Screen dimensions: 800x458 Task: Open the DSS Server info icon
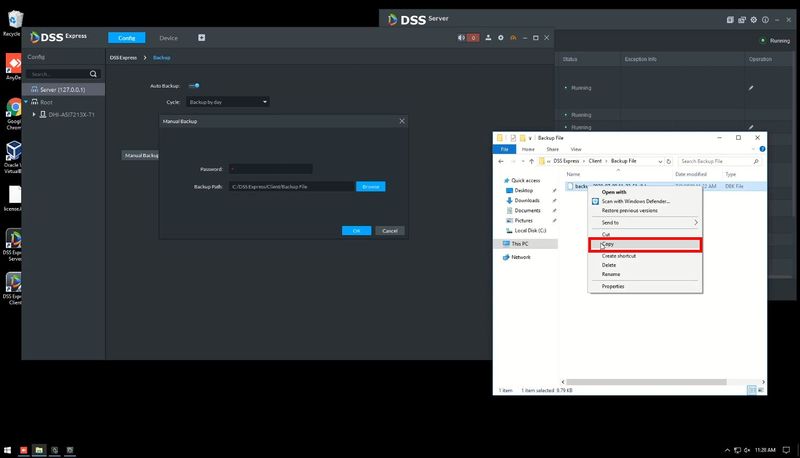pos(765,20)
